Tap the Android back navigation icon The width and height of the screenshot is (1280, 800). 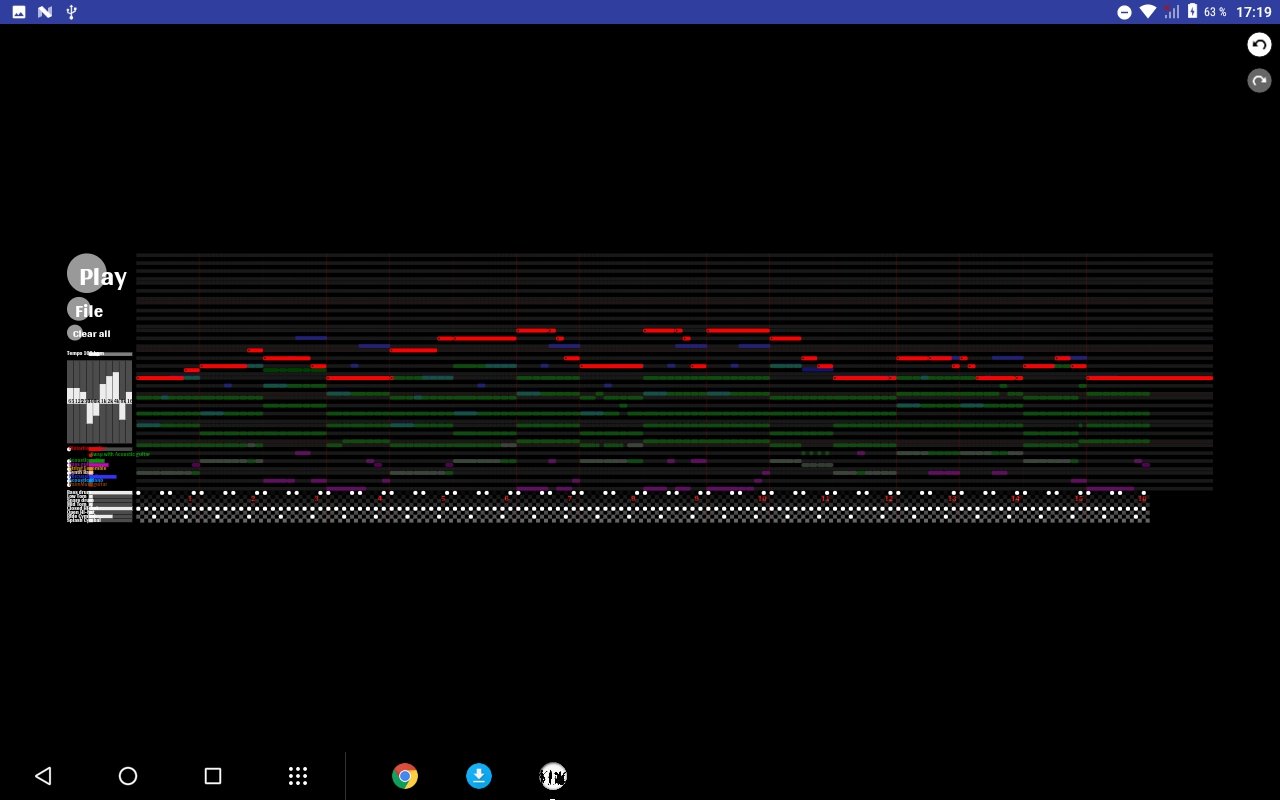[42, 776]
